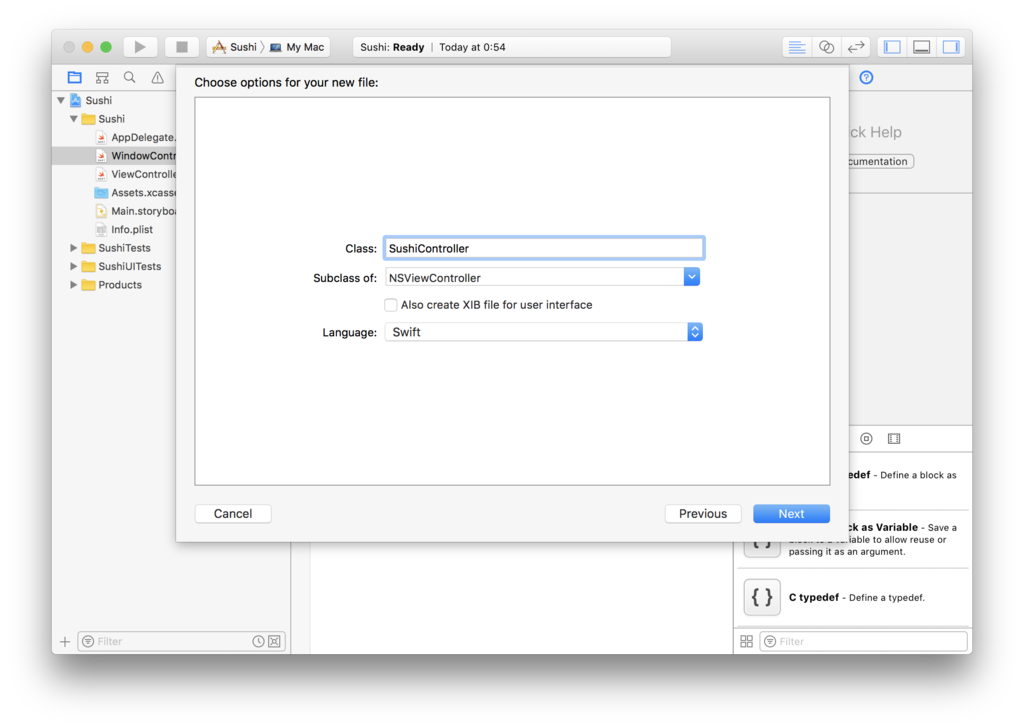
Task: Select the Products folder row
Action: coord(115,285)
